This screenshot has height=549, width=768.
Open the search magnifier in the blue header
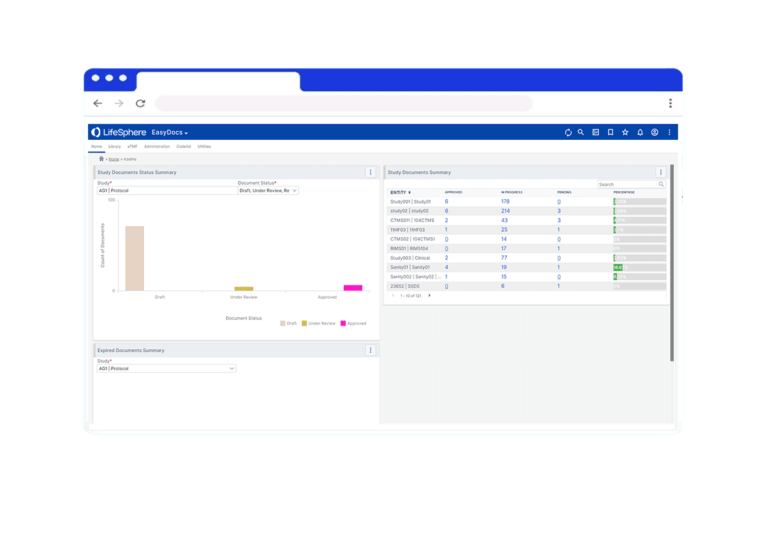581,132
